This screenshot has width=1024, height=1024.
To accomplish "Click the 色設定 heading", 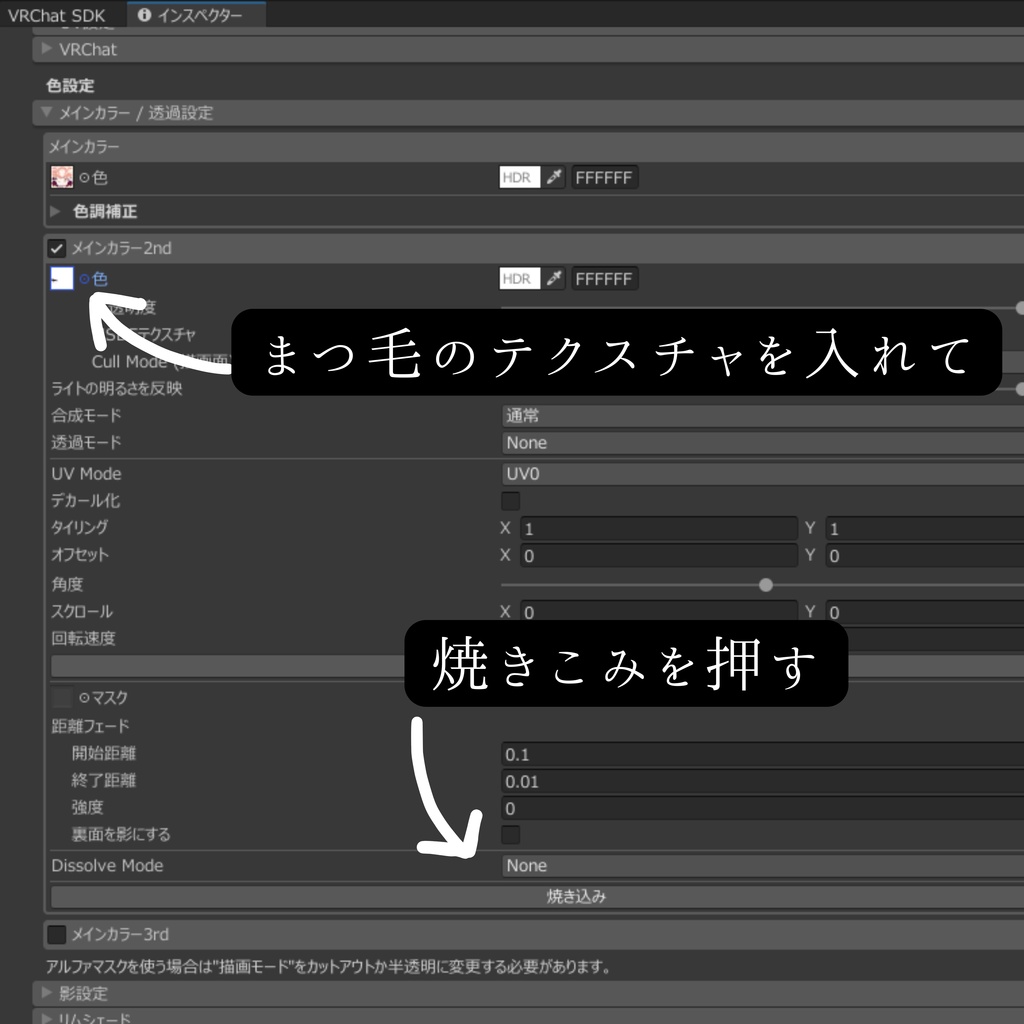I will (71, 86).
